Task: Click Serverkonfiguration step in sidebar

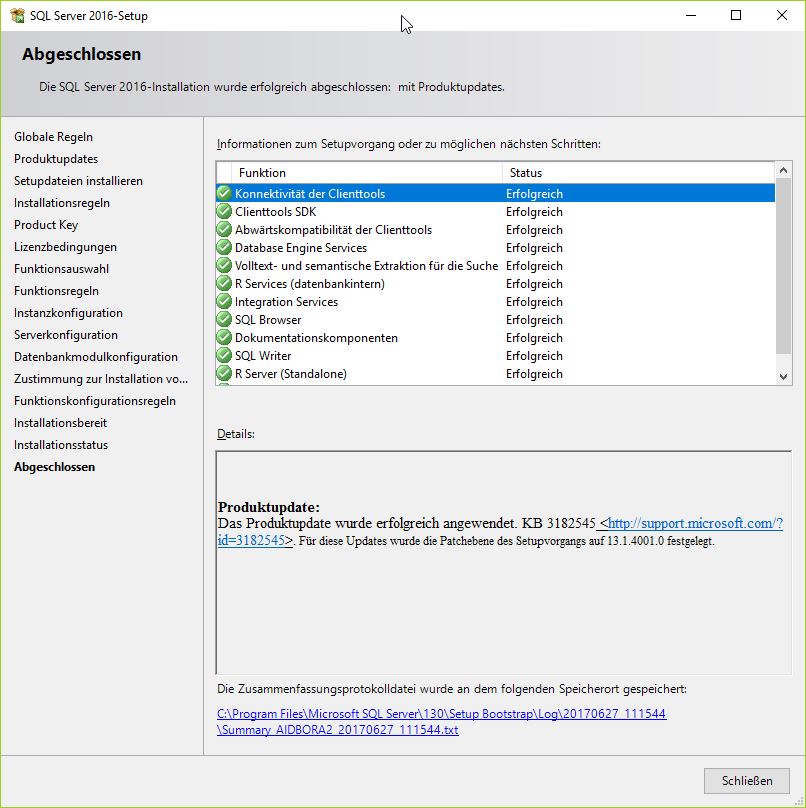Action: point(66,334)
